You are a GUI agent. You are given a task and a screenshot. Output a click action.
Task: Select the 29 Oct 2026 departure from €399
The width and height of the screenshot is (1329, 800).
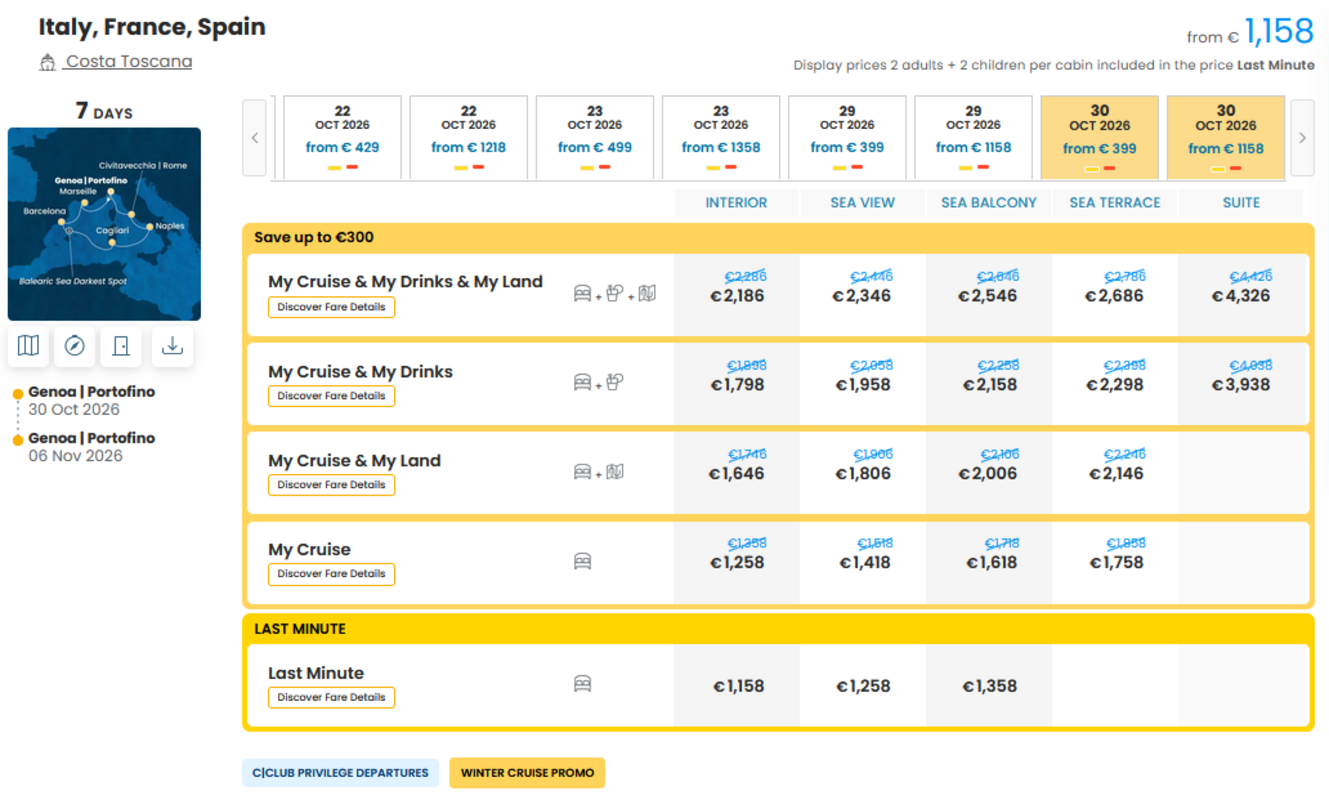(847, 138)
